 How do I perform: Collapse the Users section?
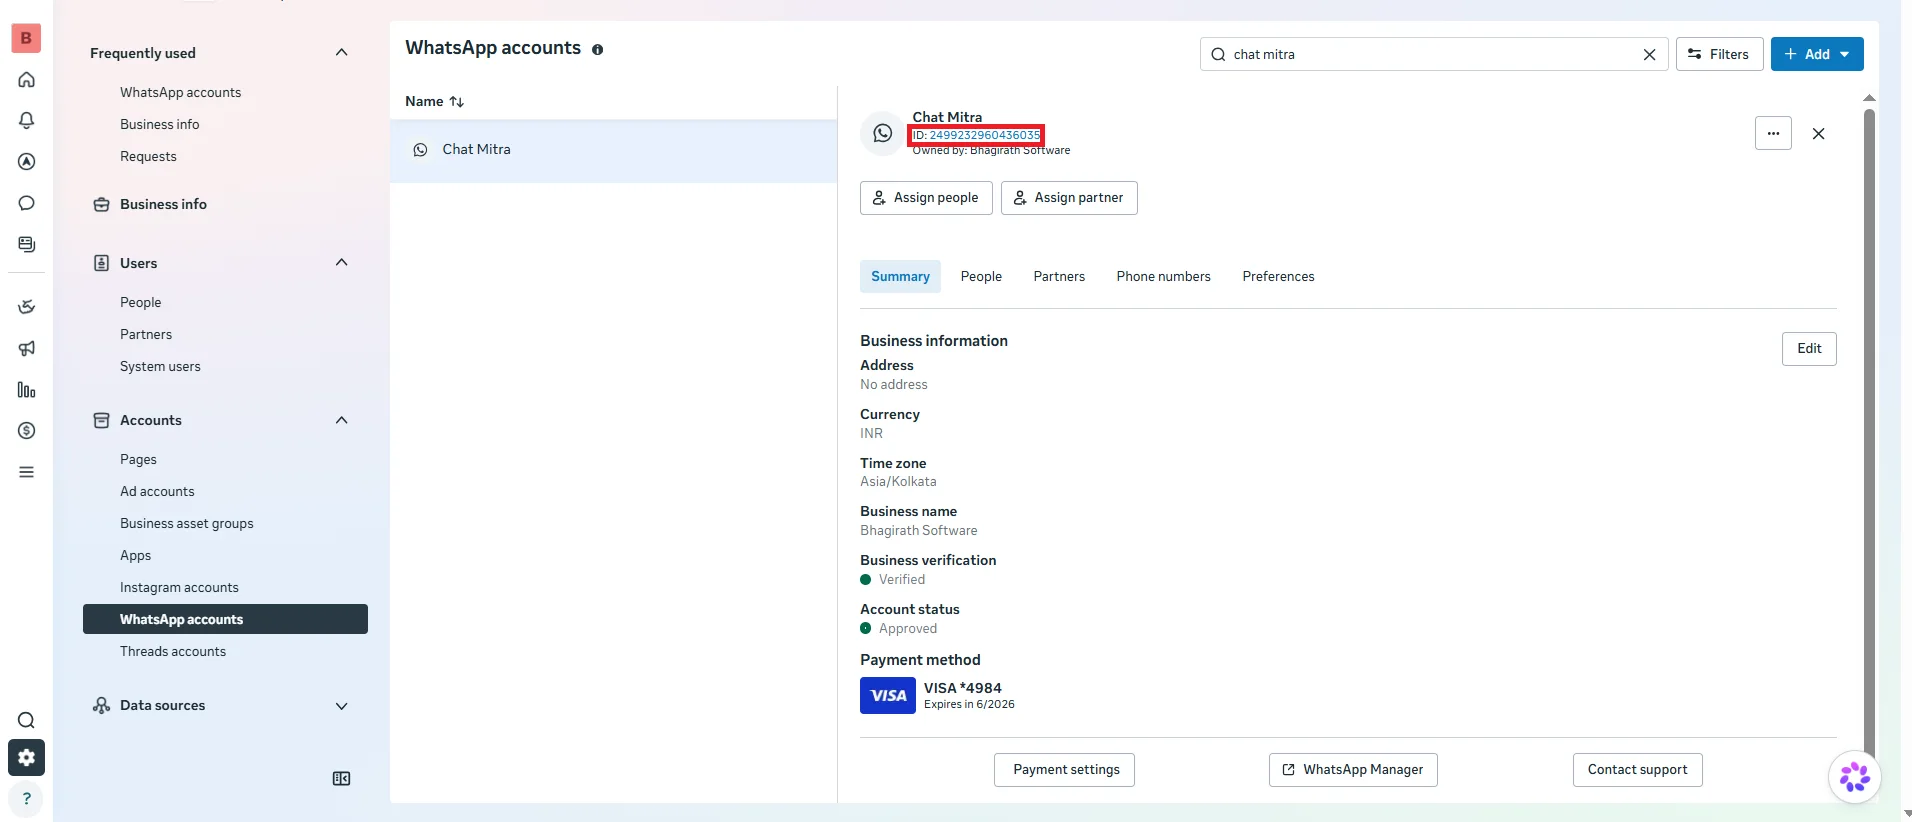(341, 263)
